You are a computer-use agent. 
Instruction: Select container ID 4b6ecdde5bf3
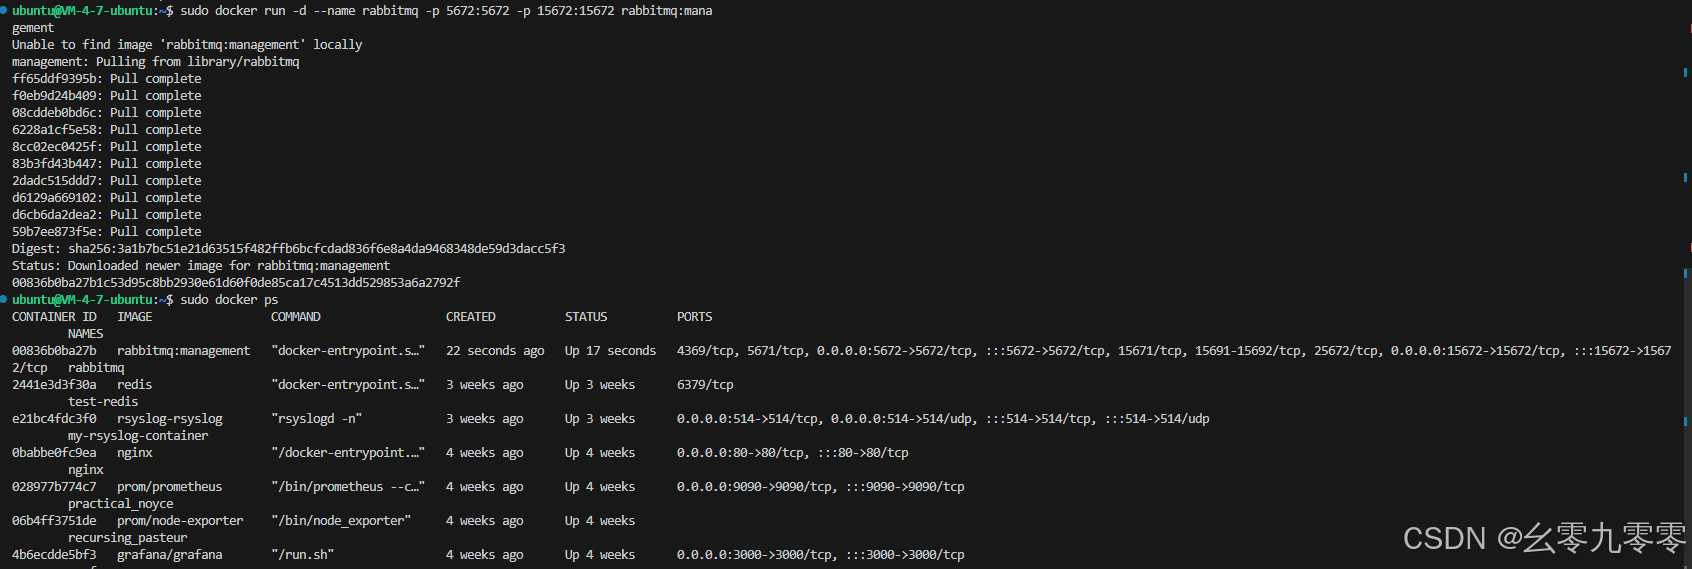[x=54, y=555]
